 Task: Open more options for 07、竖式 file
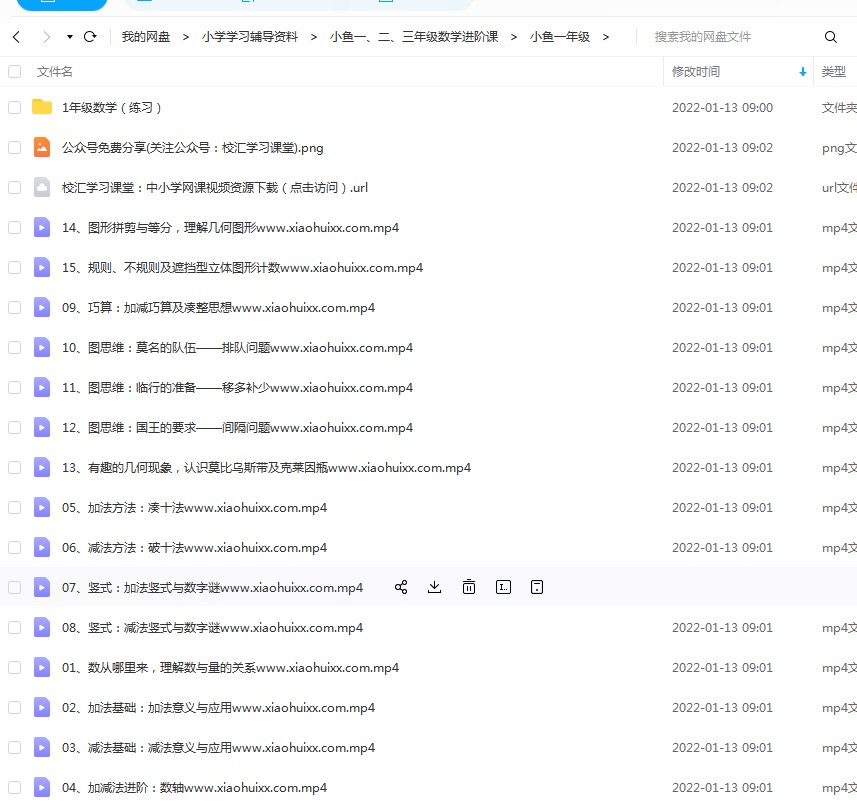[x=537, y=587]
